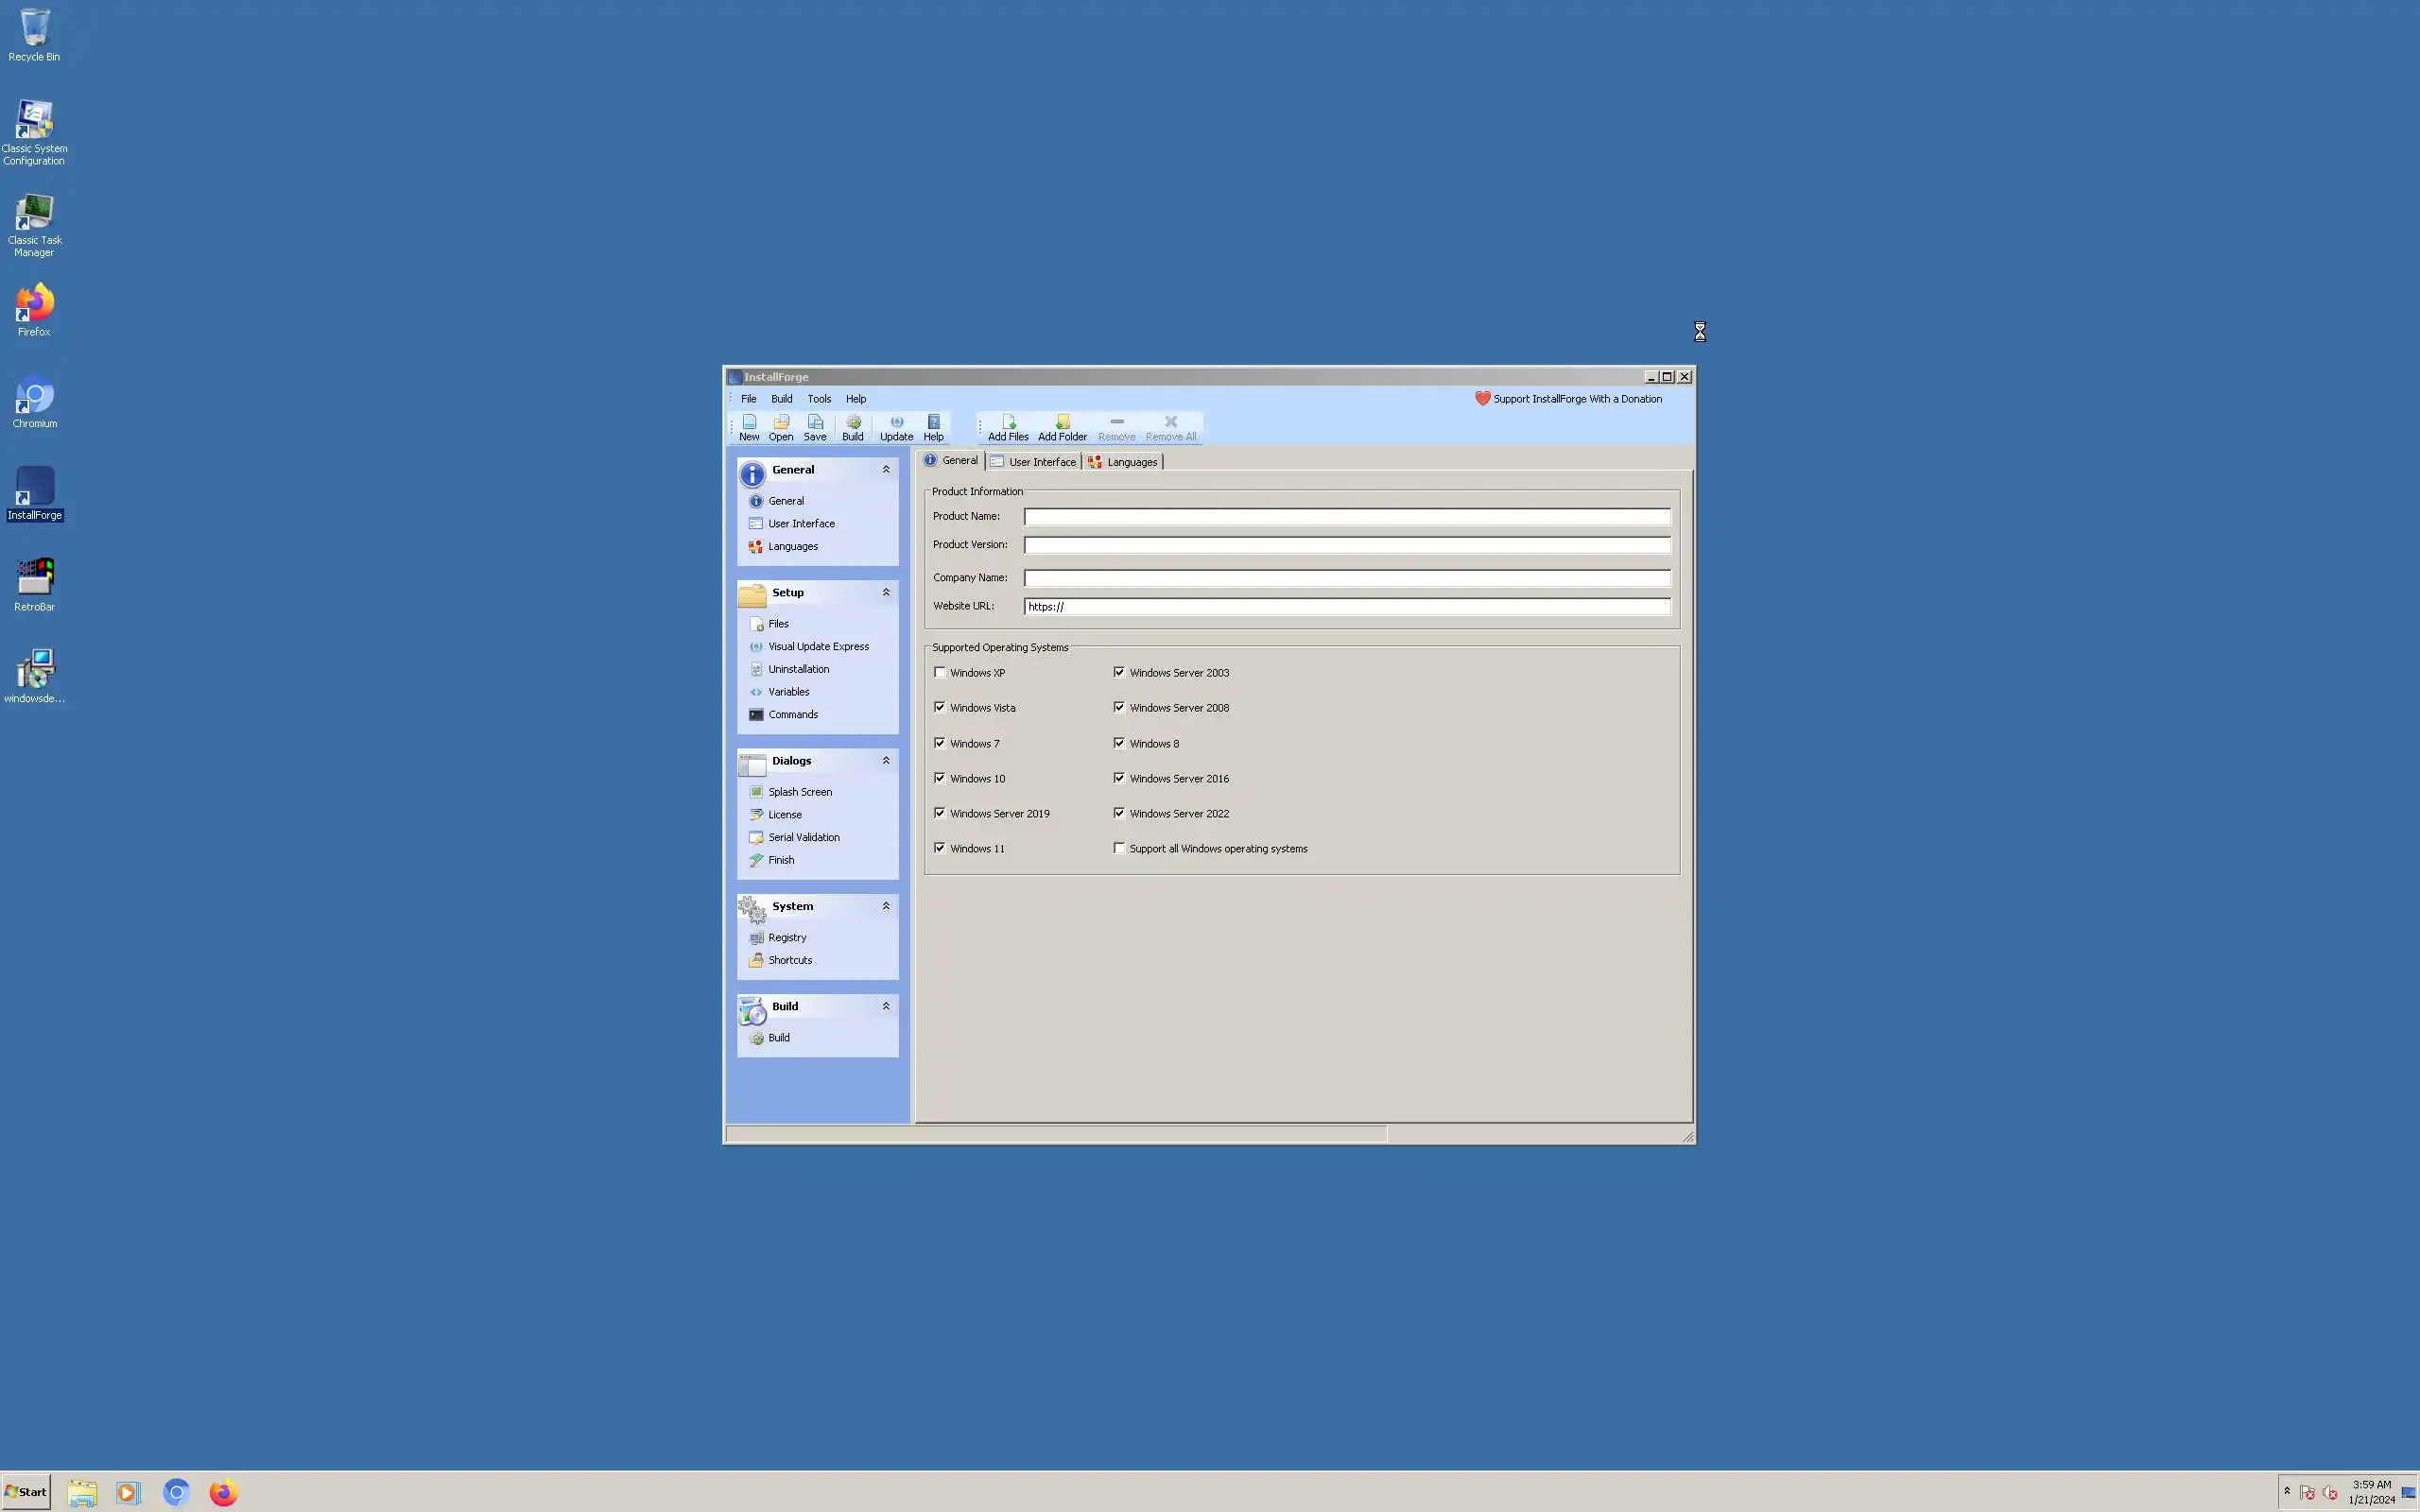
Task: Open the Tools menu
Action: click(x=819, y=398)
